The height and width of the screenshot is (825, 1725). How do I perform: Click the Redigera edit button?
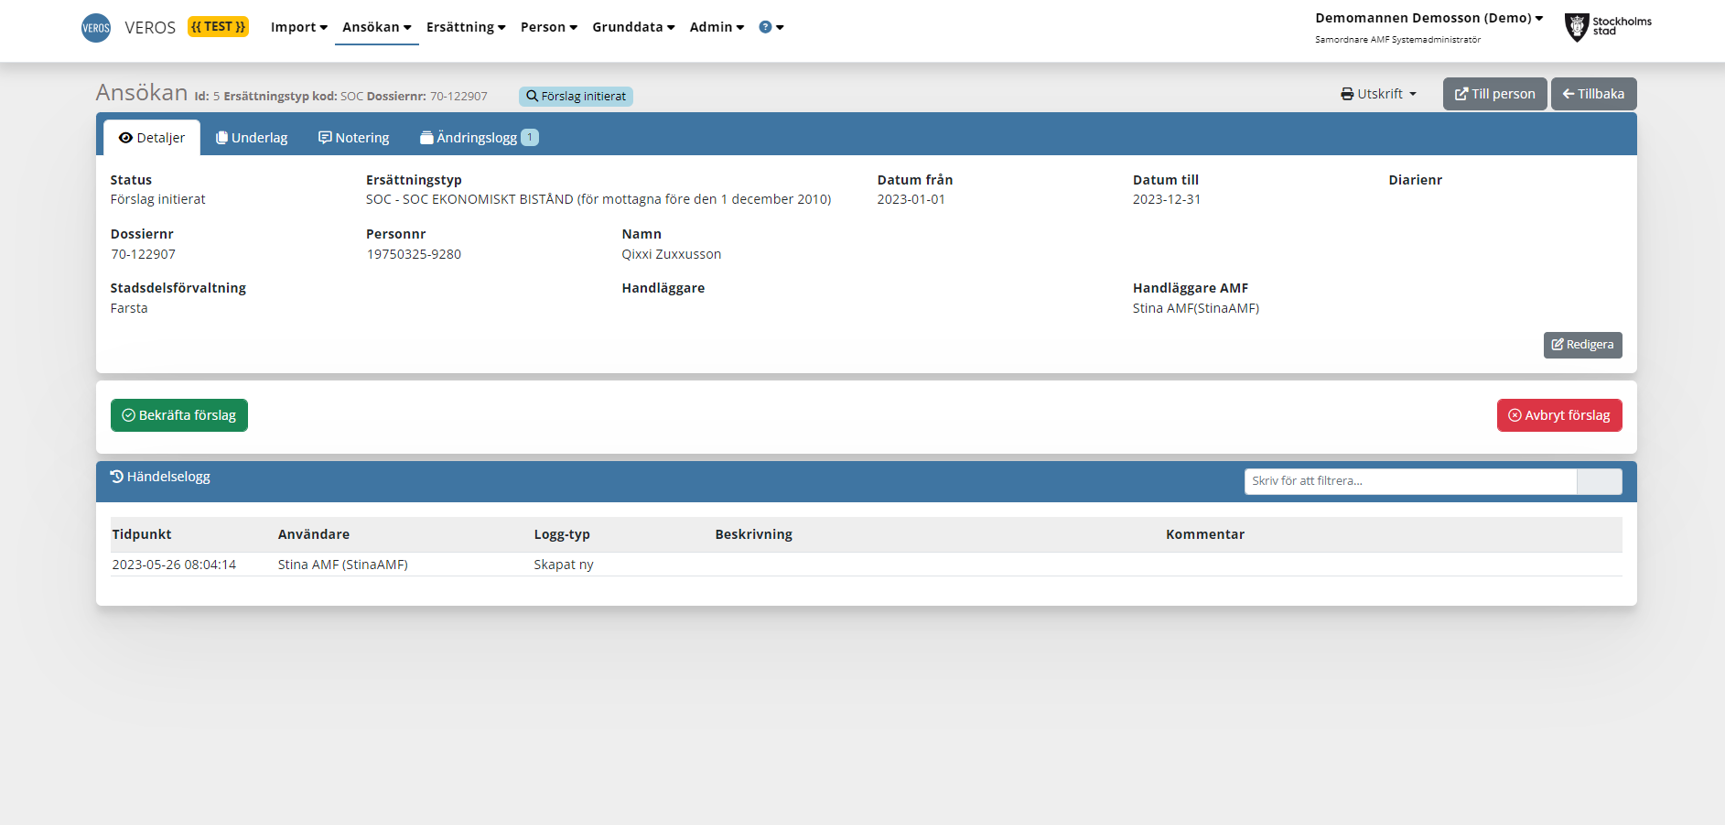1582,345
